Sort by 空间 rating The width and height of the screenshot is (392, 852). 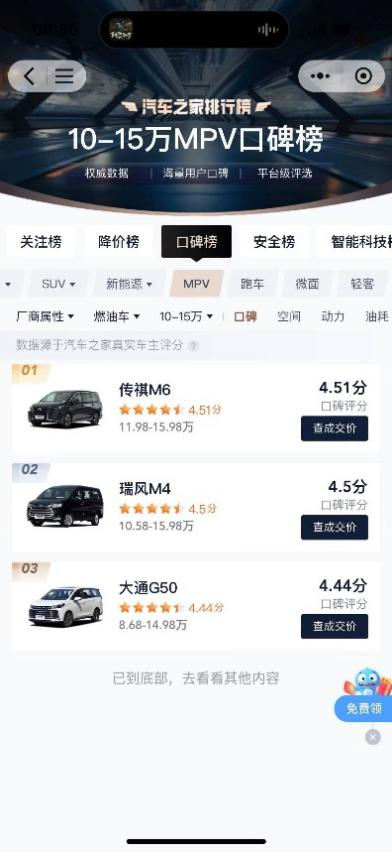[289, 317]
